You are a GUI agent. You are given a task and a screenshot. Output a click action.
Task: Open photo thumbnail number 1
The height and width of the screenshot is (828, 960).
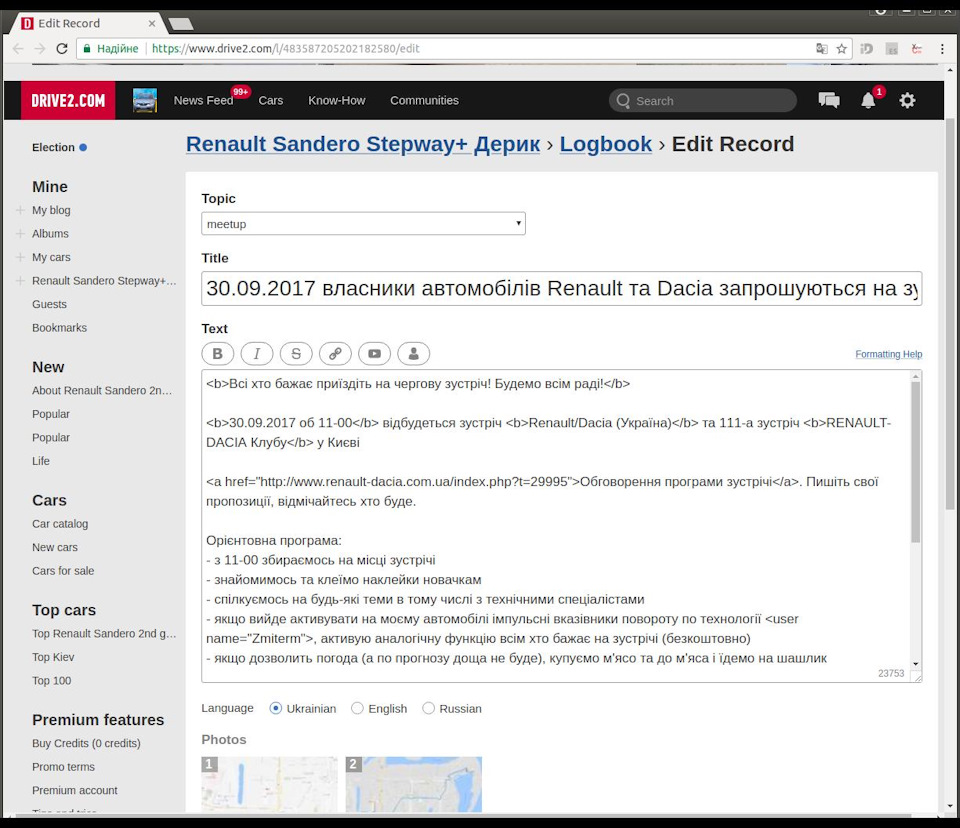click(269, 785)
